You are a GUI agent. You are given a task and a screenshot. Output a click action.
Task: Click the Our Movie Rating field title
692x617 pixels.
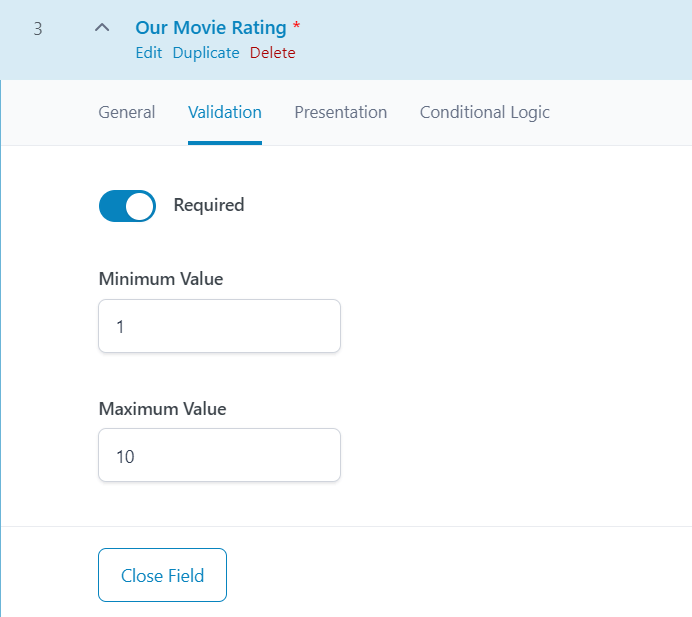coord(210,28)
